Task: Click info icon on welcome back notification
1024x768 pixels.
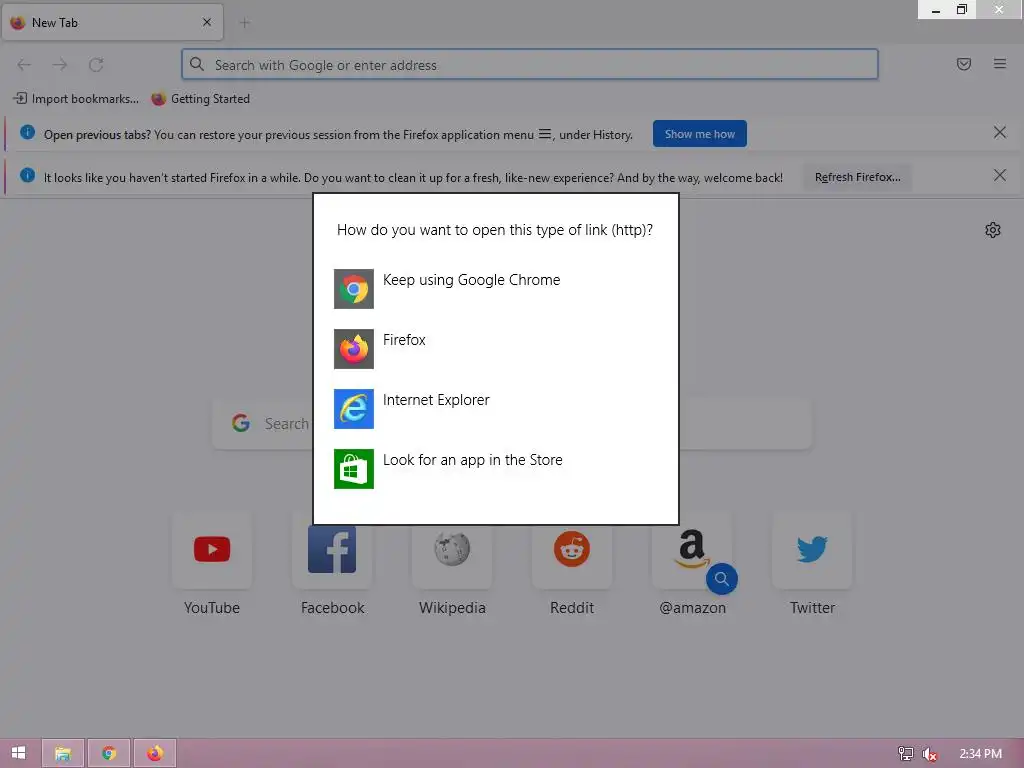Action: 27,175
